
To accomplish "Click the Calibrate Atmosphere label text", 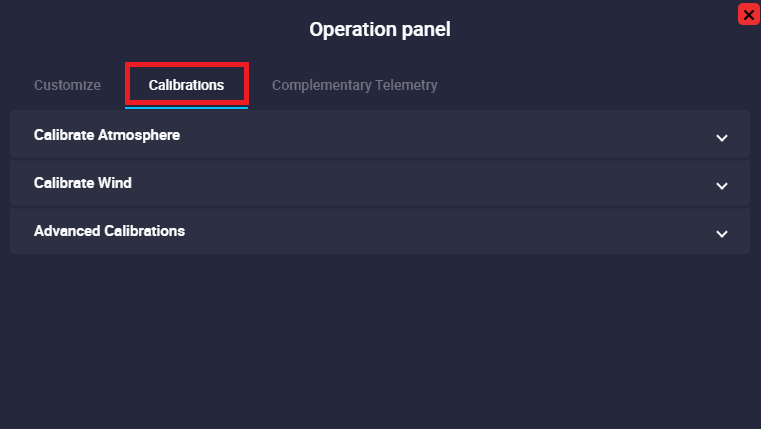I will pyautogui.click(x=107, y=135).
